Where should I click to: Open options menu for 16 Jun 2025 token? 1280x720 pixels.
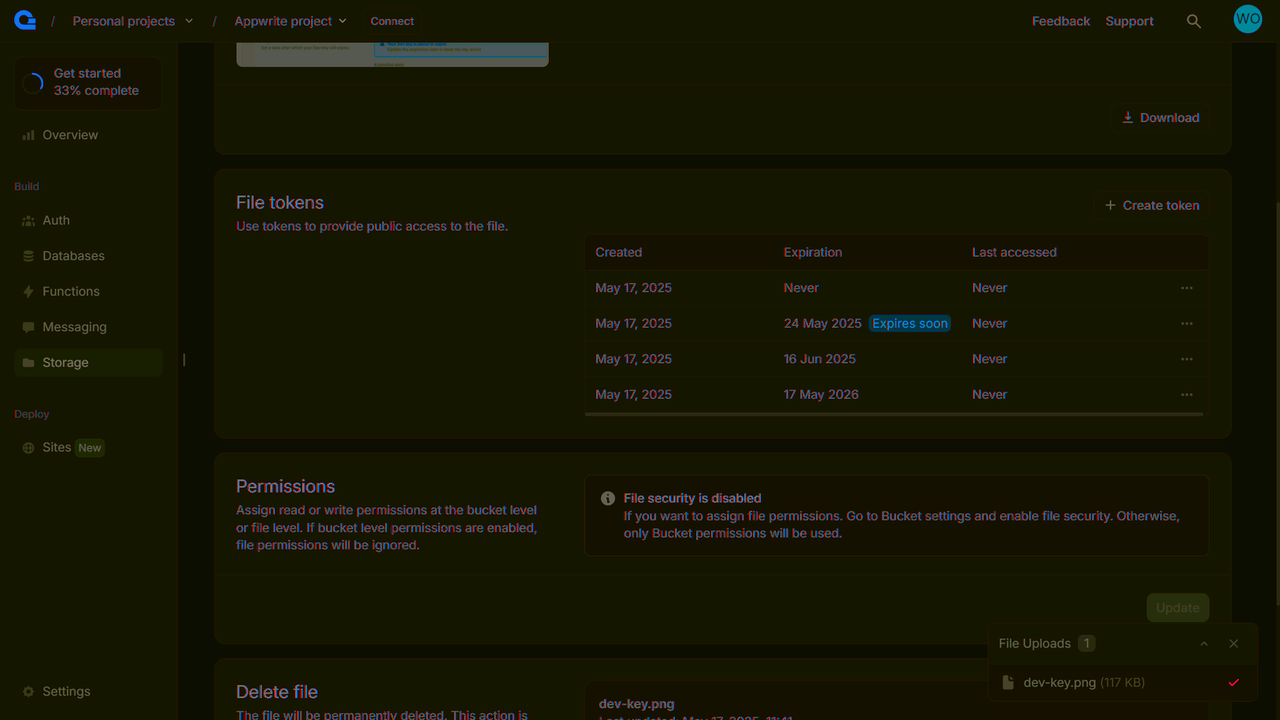(1186, 359)
